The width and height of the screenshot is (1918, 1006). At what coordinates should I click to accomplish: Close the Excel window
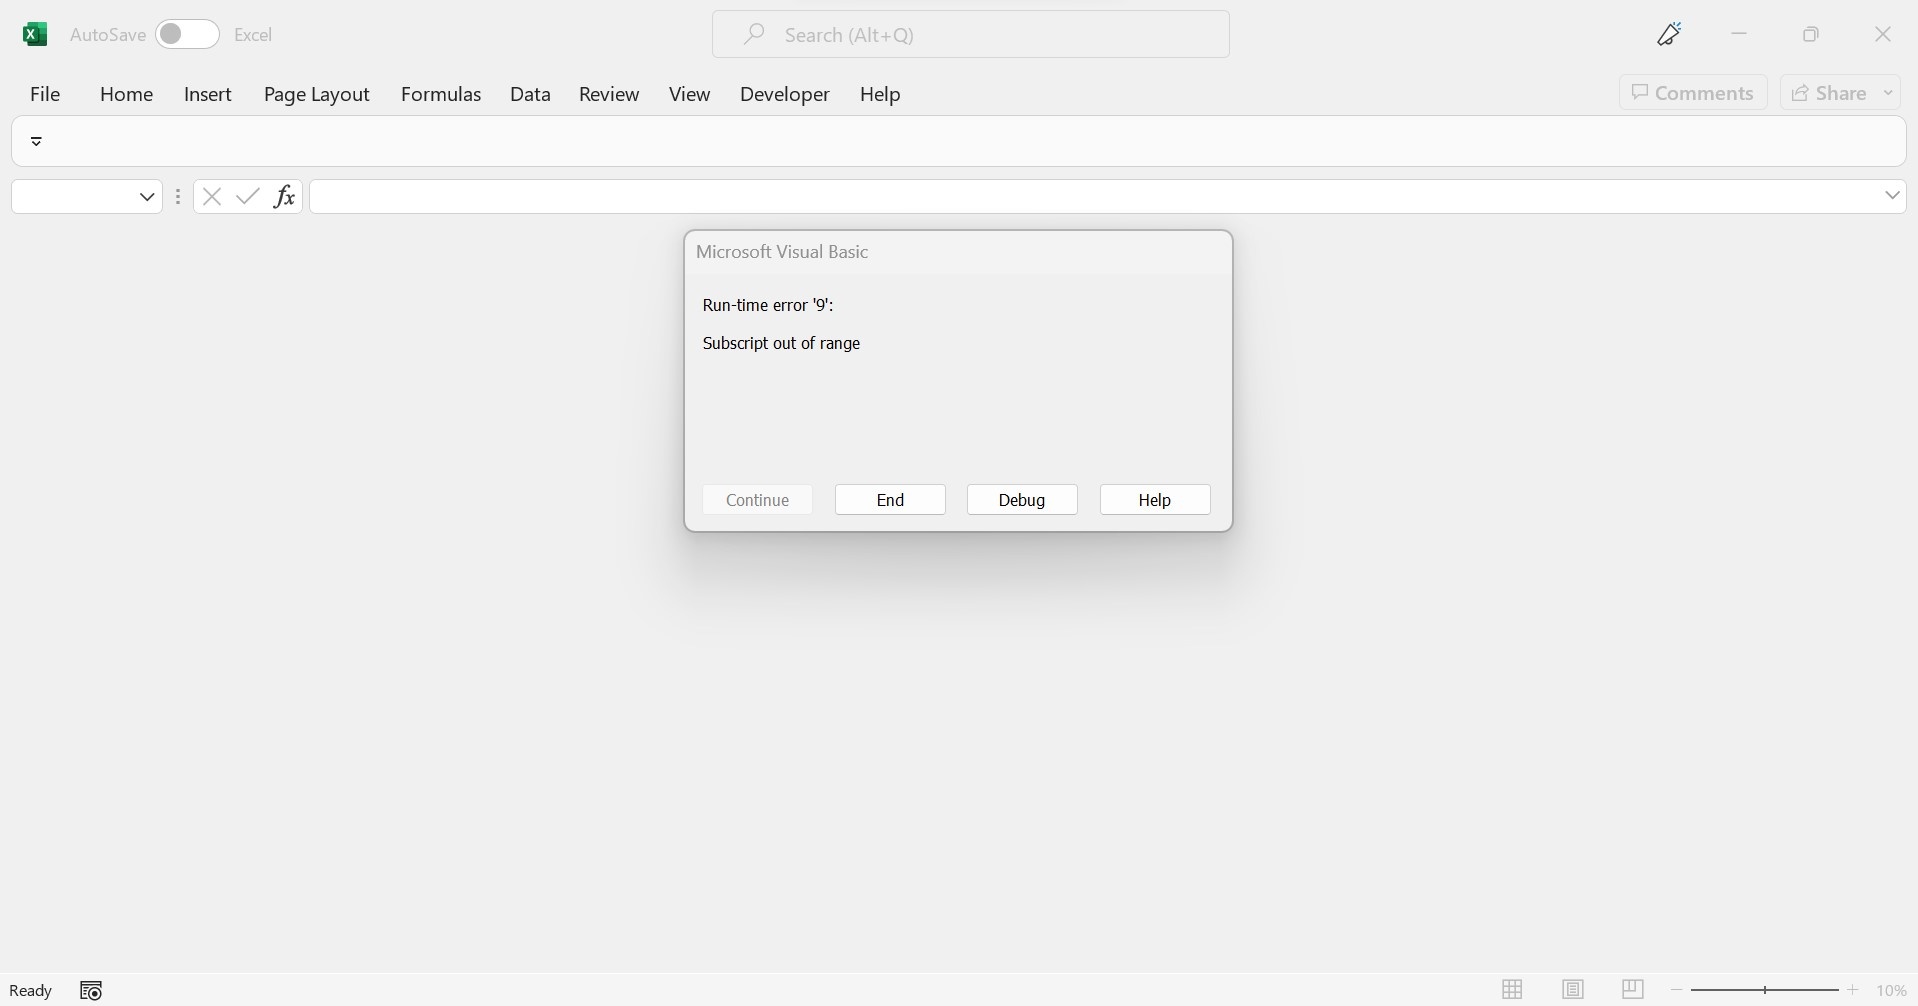coord(1883,34)
